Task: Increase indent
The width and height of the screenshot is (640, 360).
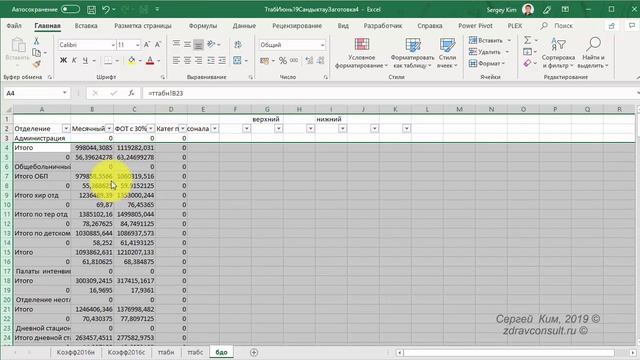Action: click(222, 60)
